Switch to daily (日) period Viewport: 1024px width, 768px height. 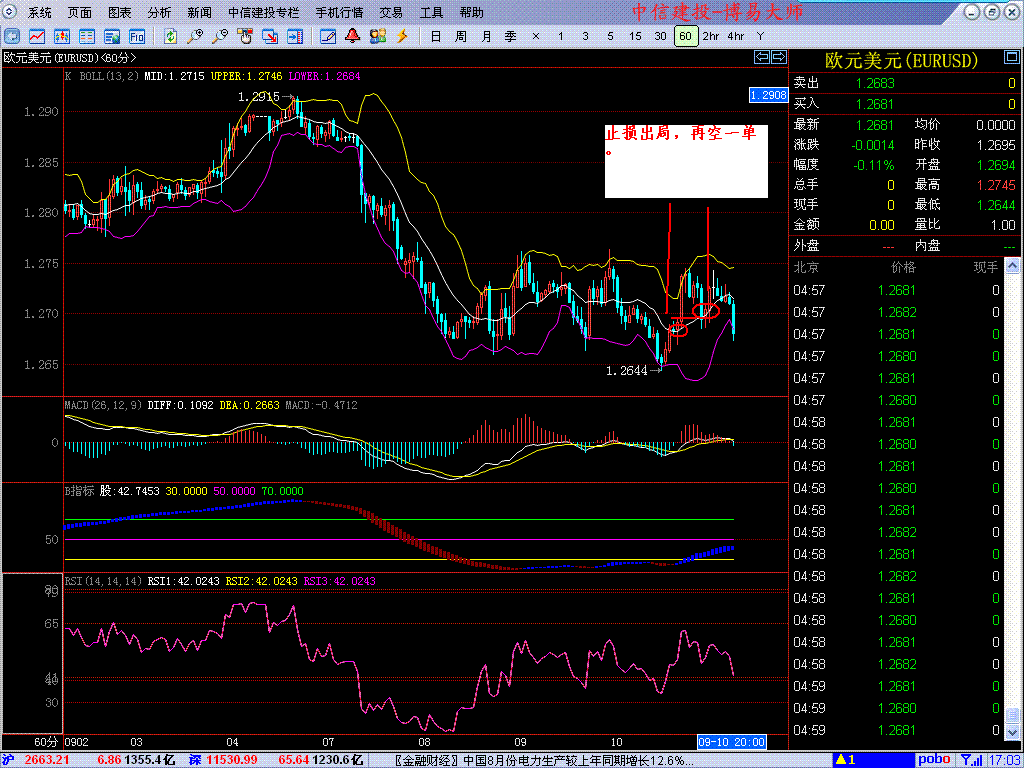(x=436, y=37)
